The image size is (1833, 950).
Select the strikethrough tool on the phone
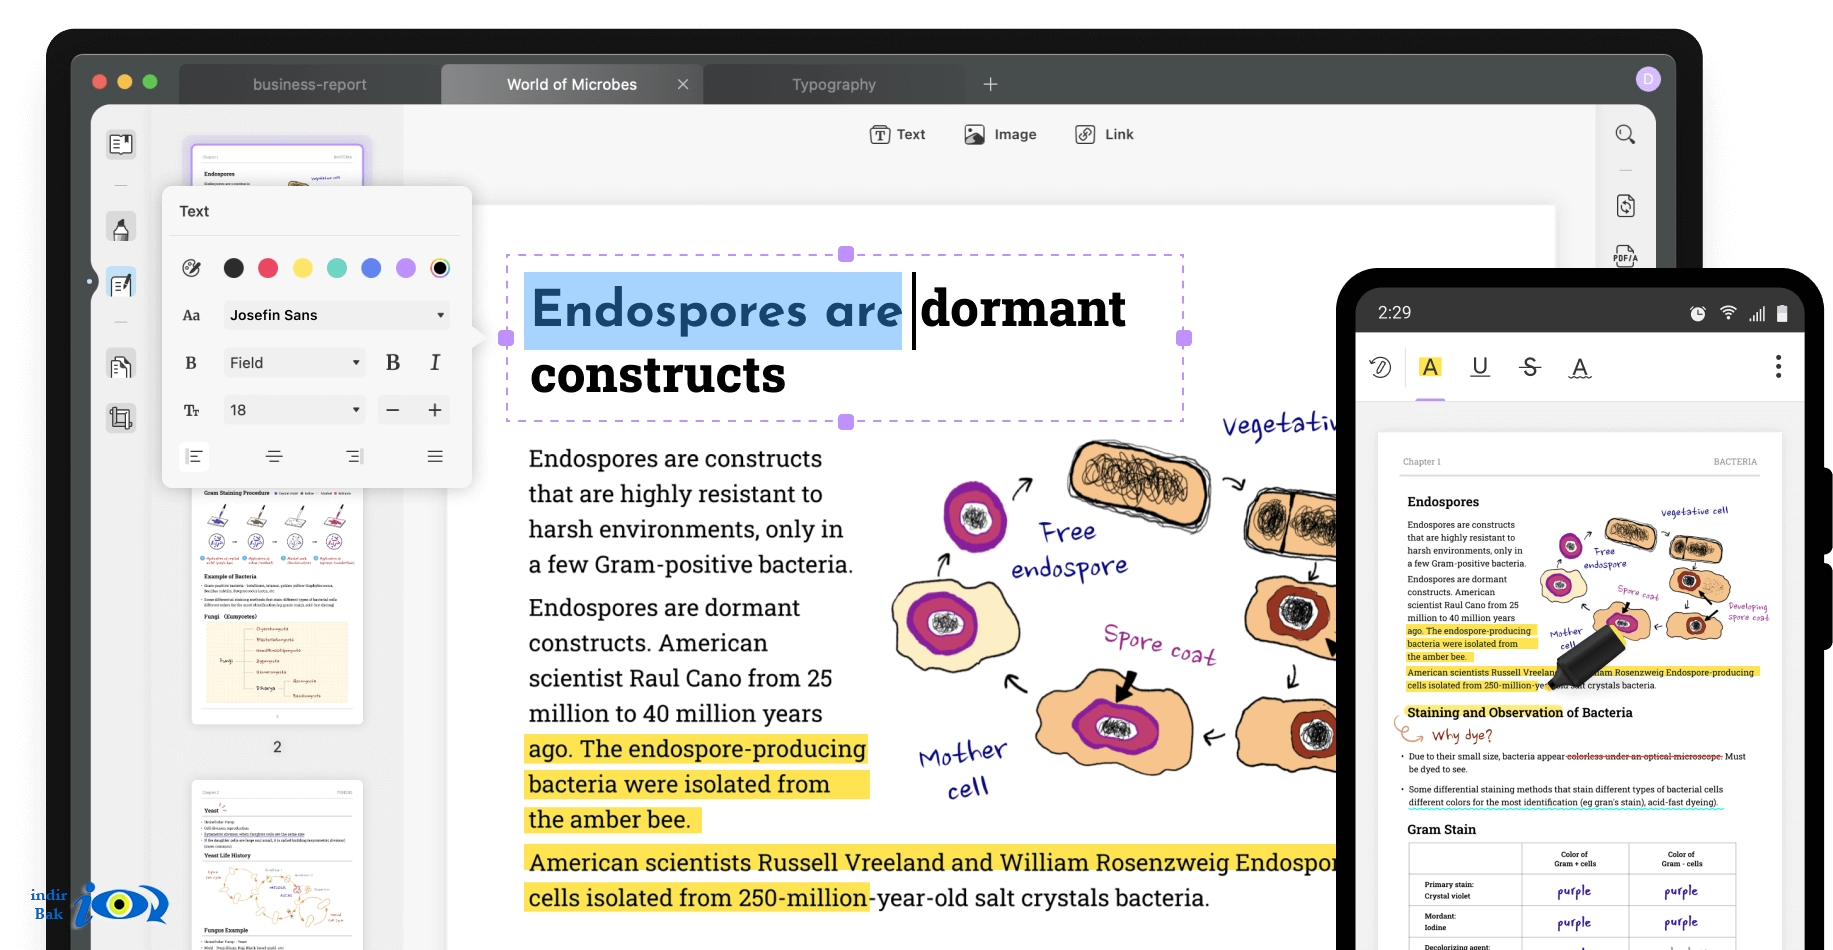click(x=1530, y=367)
